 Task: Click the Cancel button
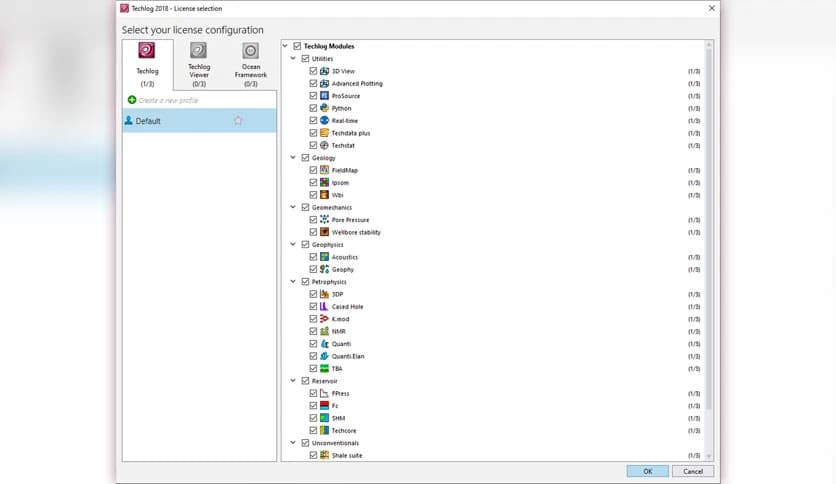point(693,471)
